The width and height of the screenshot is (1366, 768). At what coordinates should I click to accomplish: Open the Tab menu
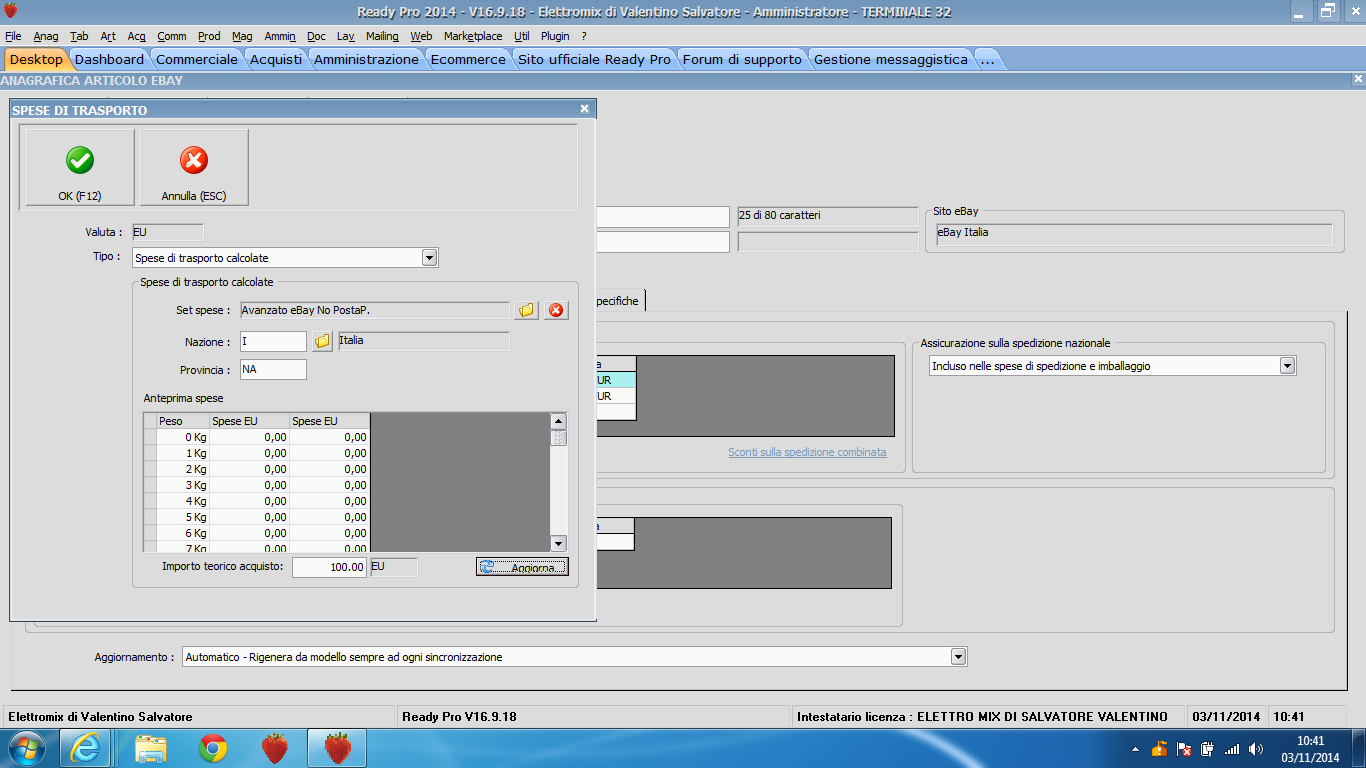pos(79,36)
